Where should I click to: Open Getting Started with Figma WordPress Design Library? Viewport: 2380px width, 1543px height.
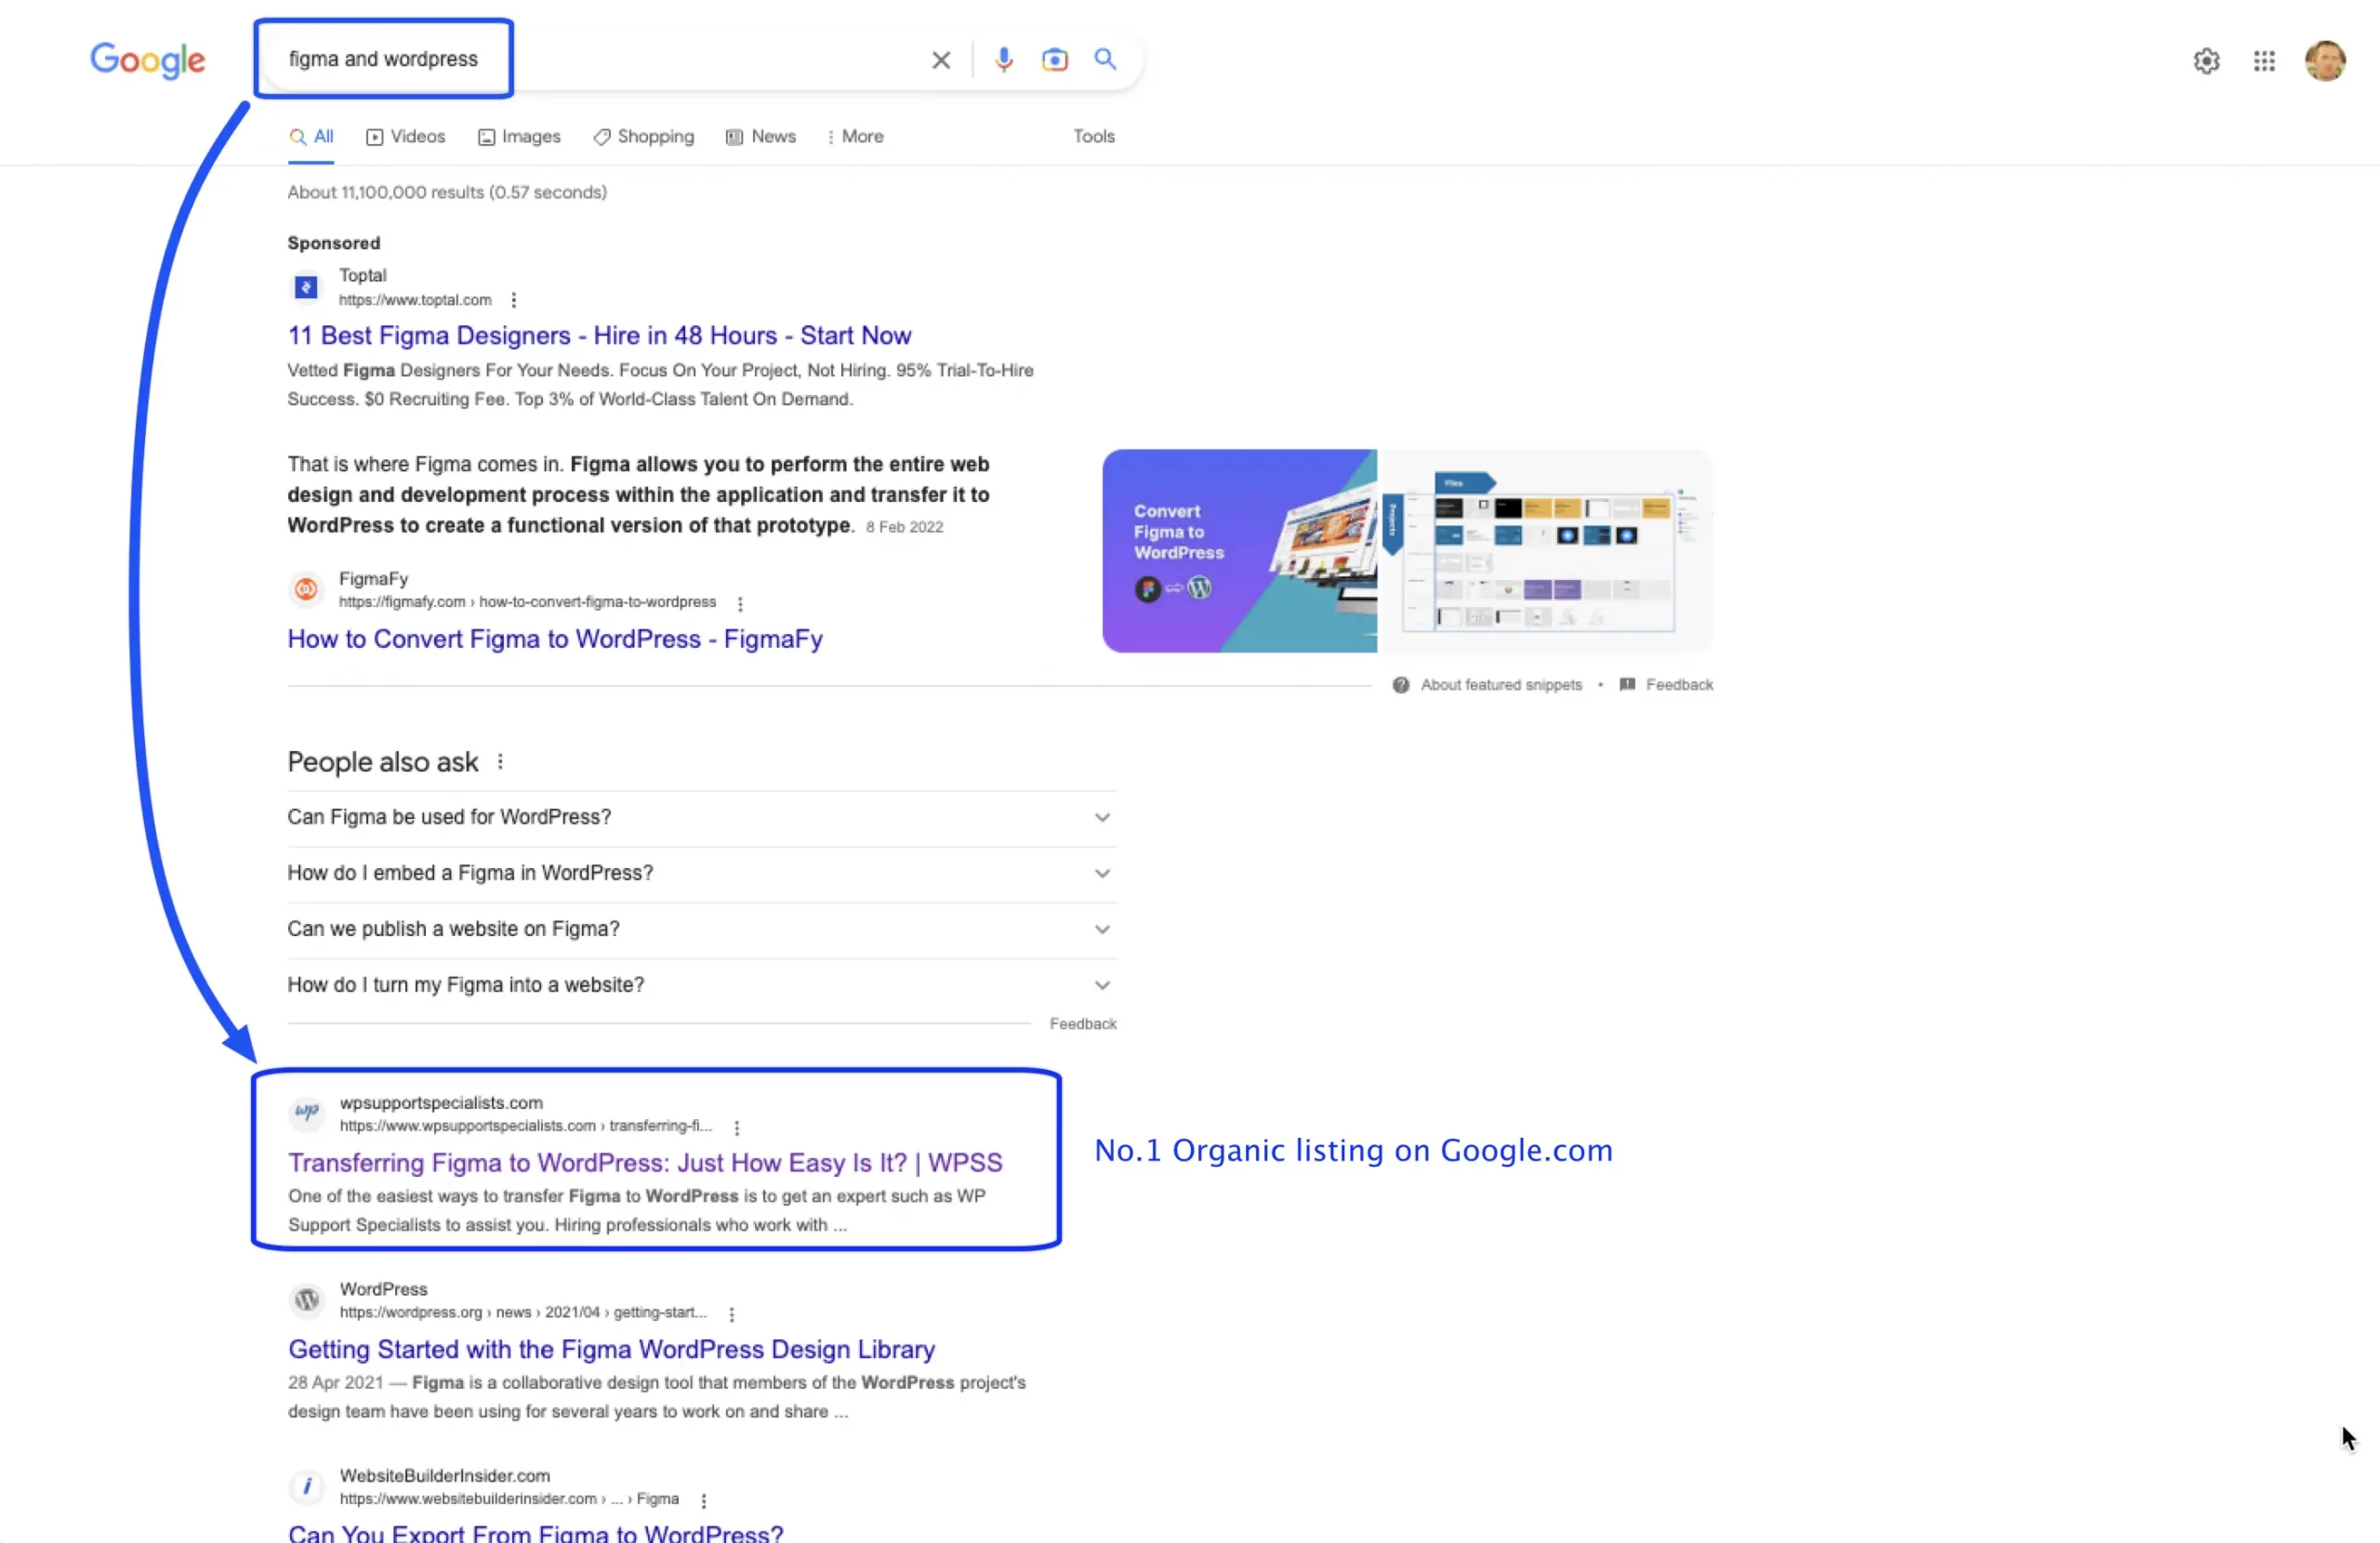(611, 1350)
